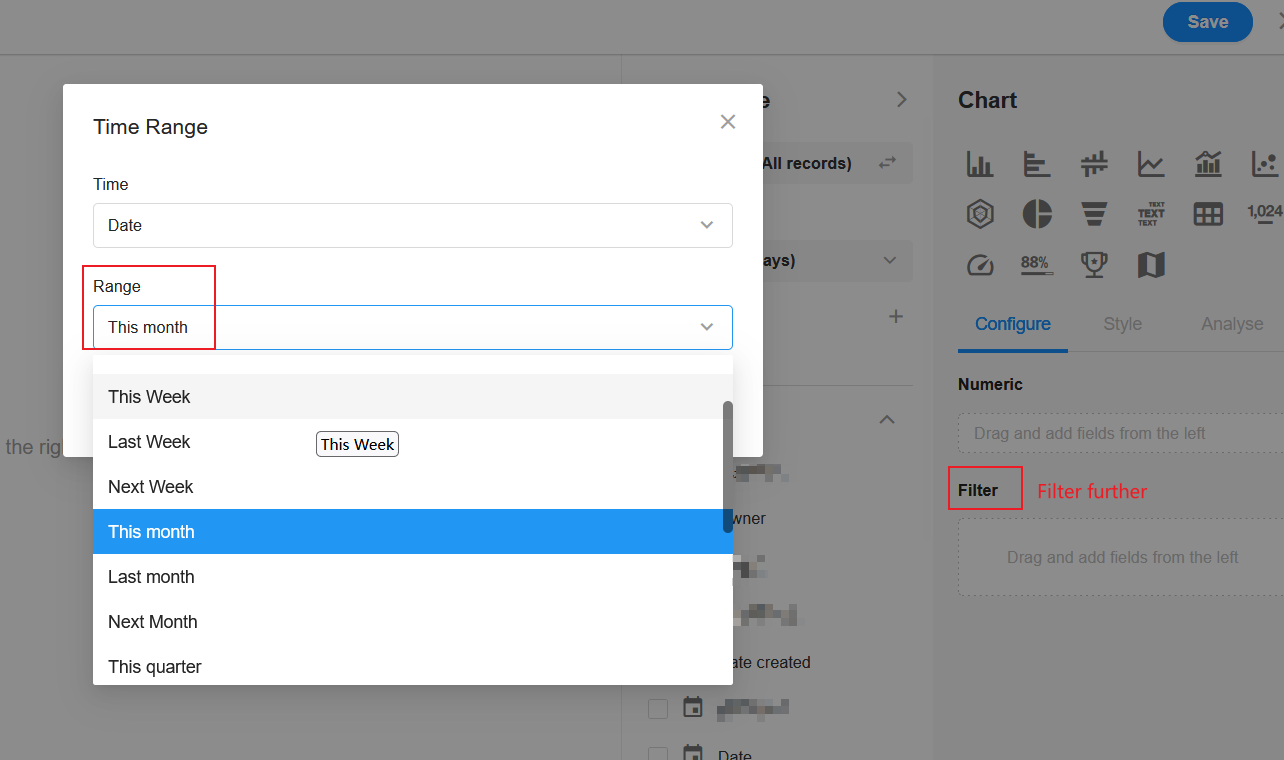Pick the line chart icon
Screen dimensions: 1284x760
[x=1151, y=164]
